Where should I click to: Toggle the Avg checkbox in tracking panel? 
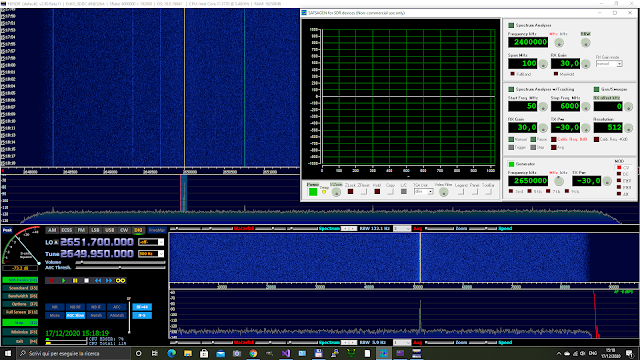[553, 147]
